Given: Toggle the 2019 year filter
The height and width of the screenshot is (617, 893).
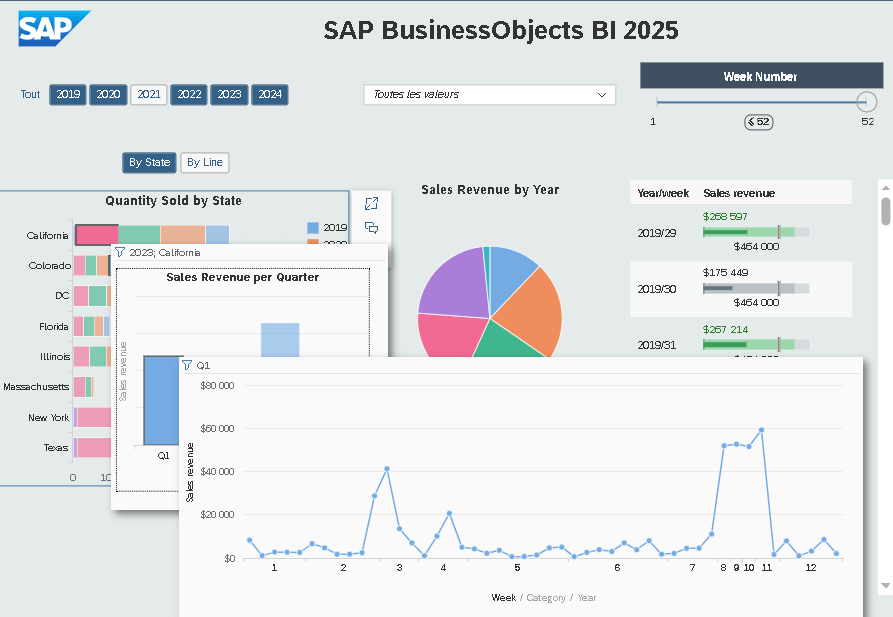Looking at the screenshot, I should (x=68, y=95).
